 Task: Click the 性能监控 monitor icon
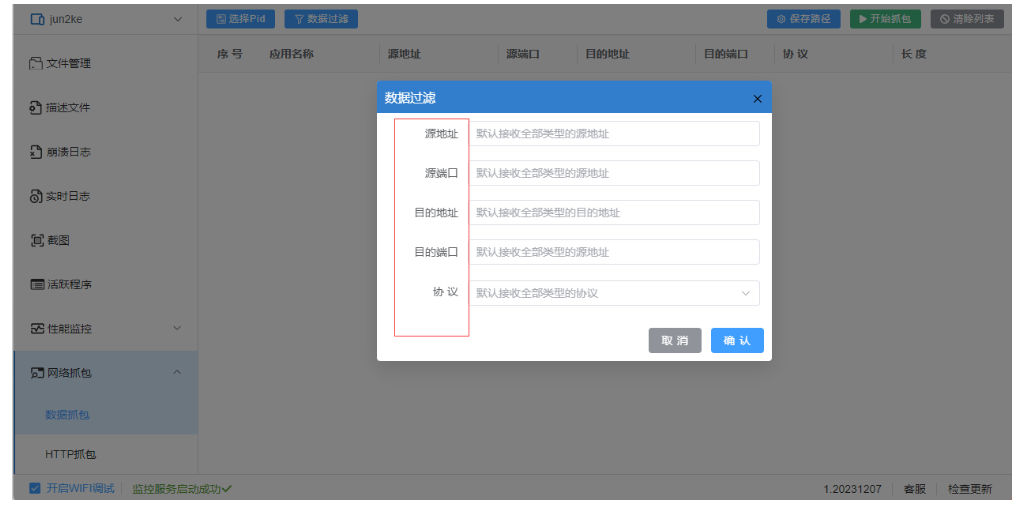pyautogui.click(x=37, y=328)
